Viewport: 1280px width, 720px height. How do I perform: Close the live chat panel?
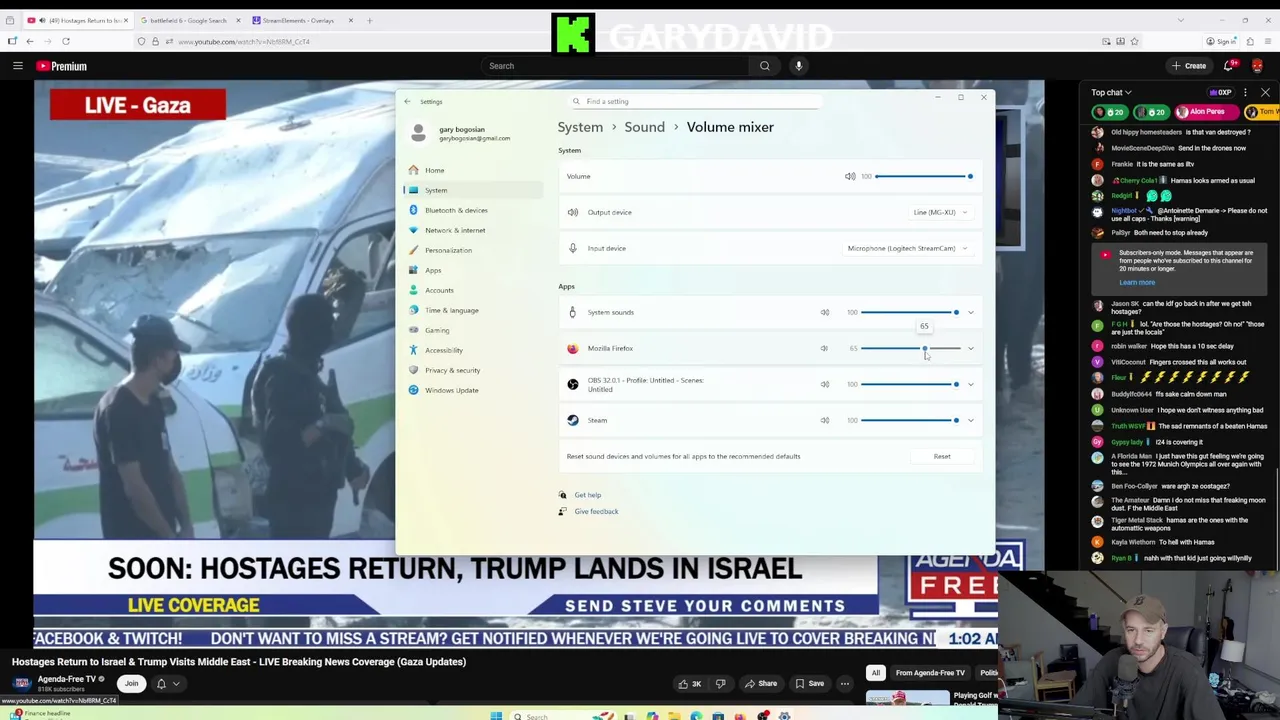1265,92
